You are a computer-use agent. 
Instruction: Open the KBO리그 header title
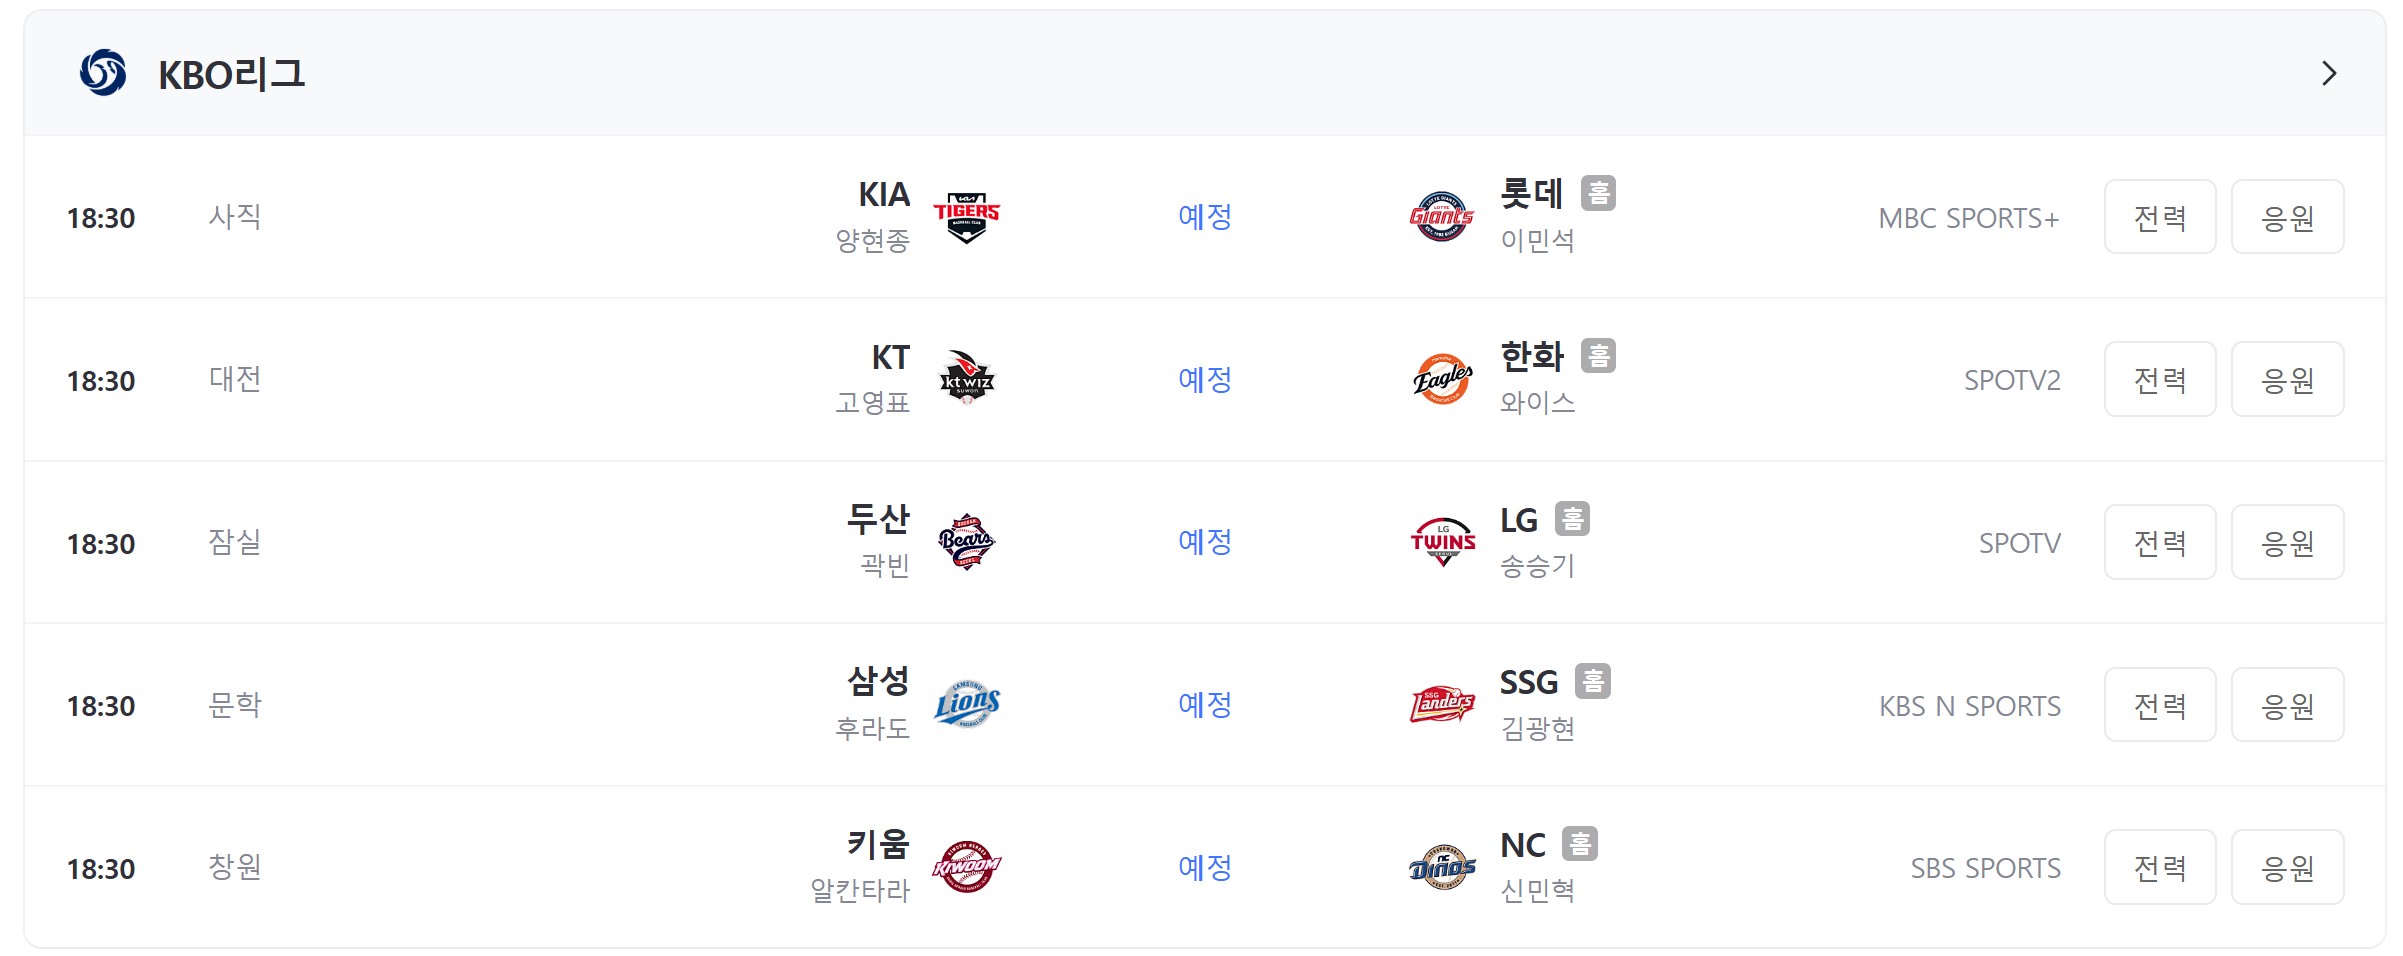click(231, 74)
